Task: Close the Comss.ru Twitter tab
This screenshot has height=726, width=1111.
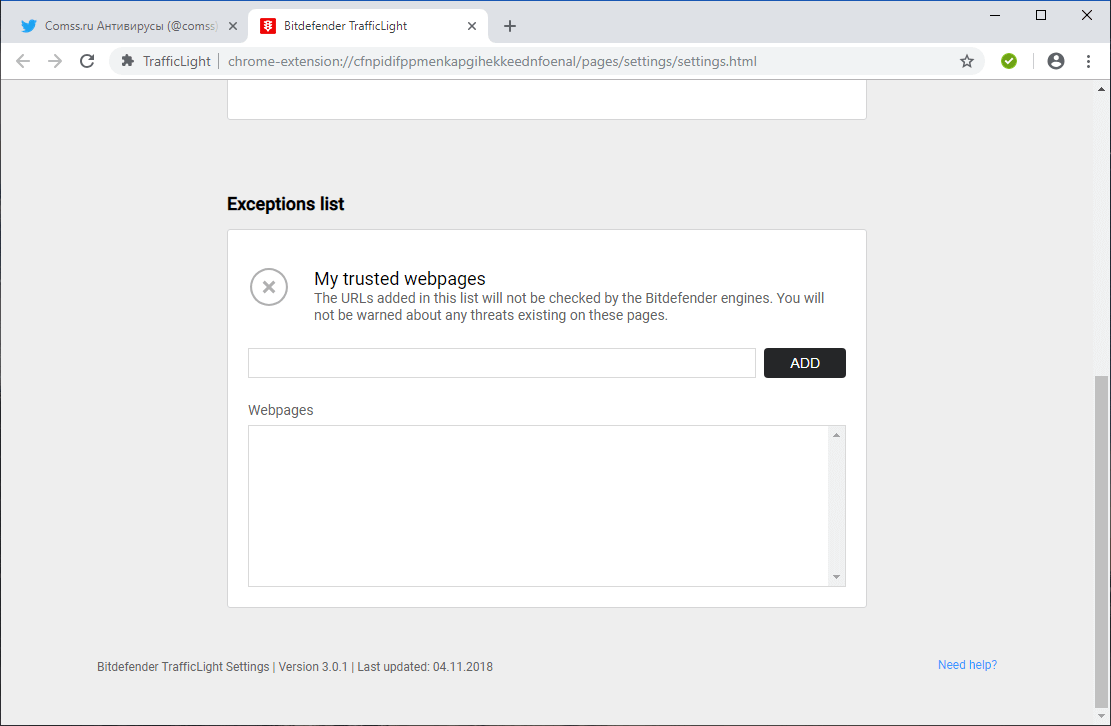Action: (x=232, y=26)
